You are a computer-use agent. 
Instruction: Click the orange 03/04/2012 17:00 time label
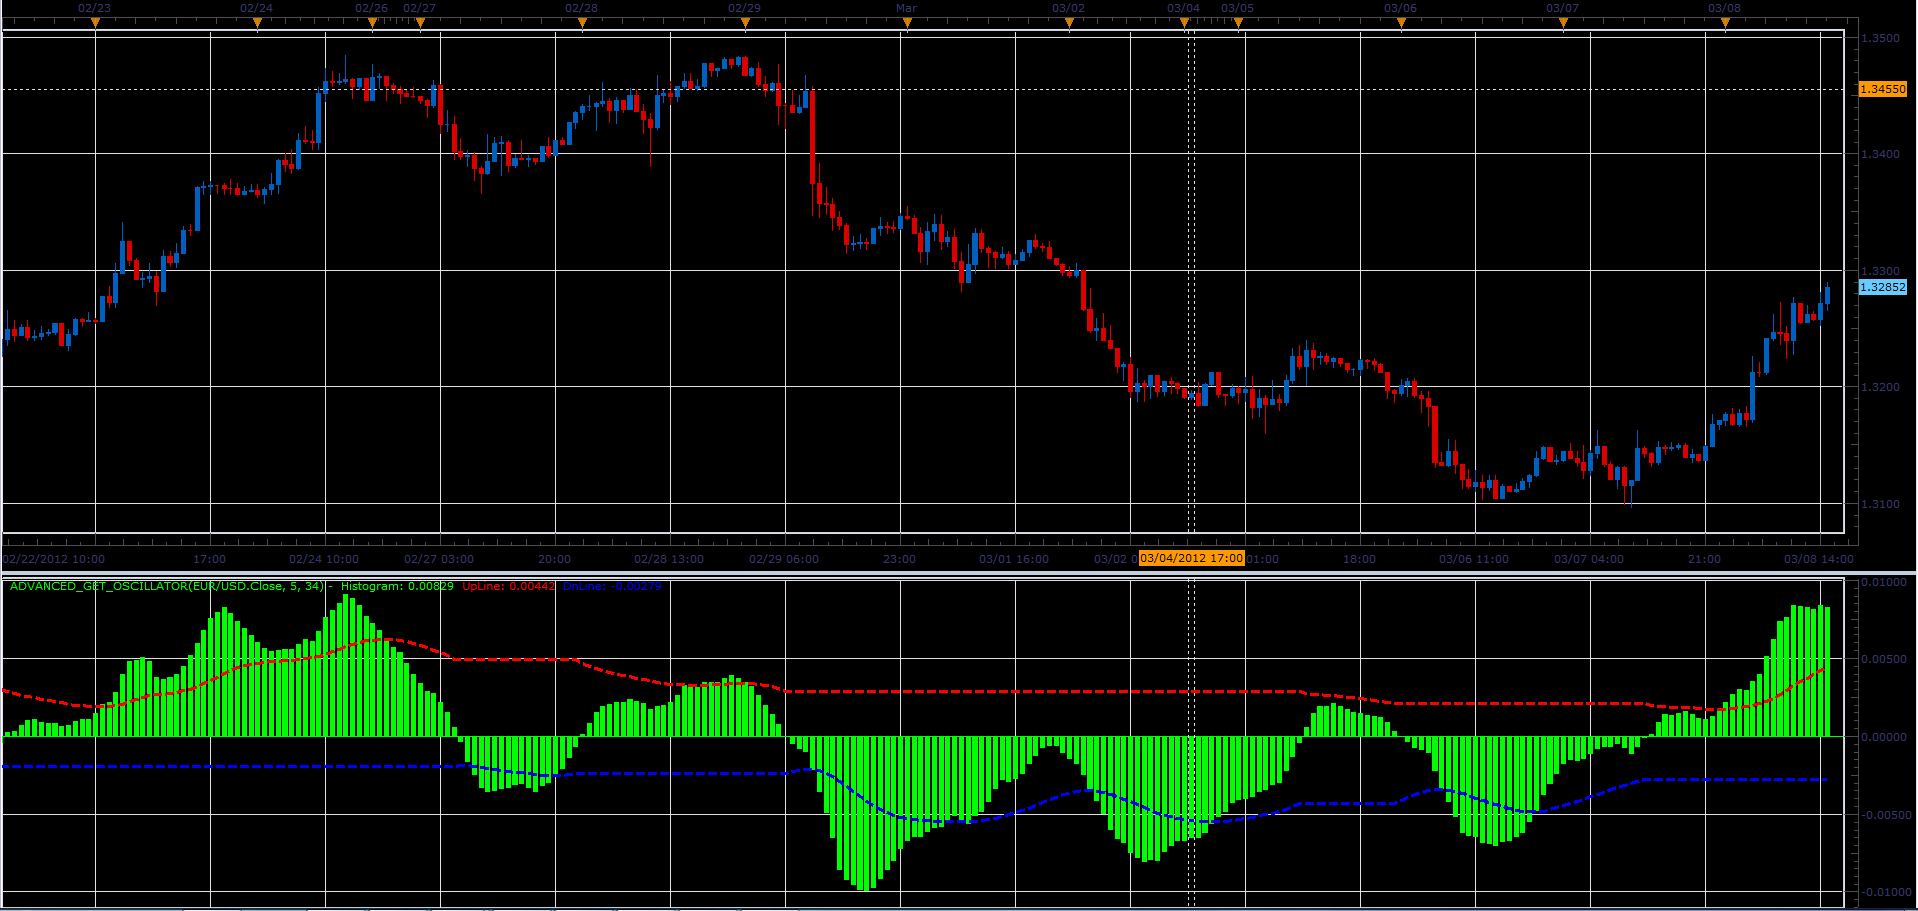[1192, 558]
